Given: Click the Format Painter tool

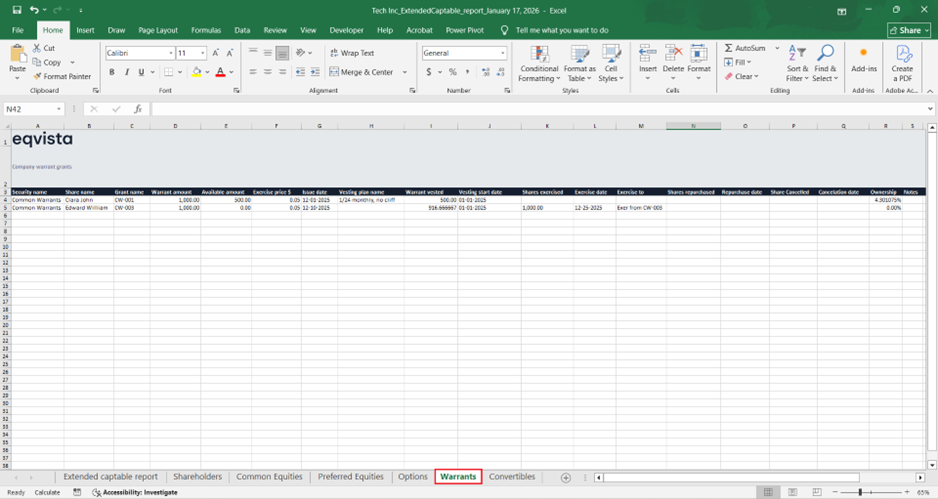Looking at the screenshot, I should (62, 76).
